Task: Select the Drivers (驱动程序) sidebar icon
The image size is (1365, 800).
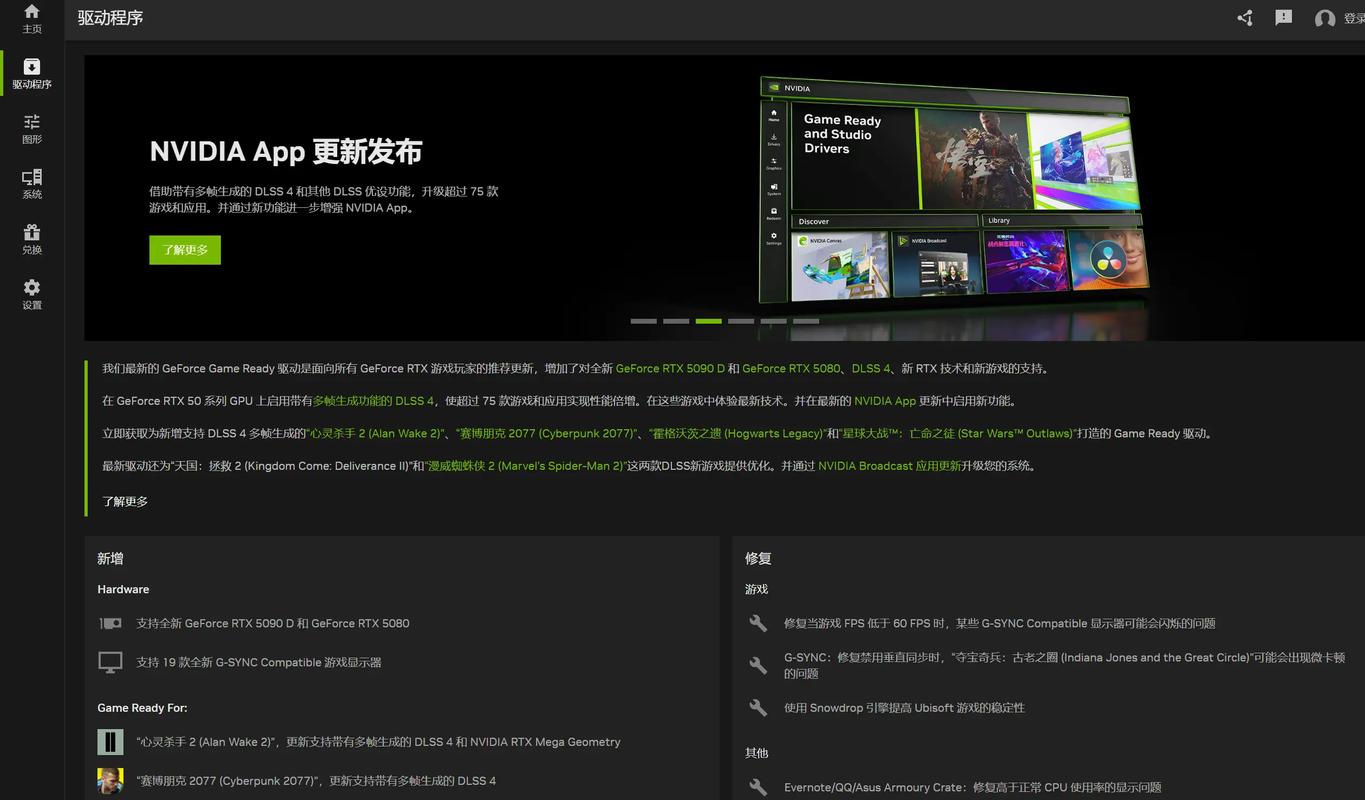Action: point(32,73)
